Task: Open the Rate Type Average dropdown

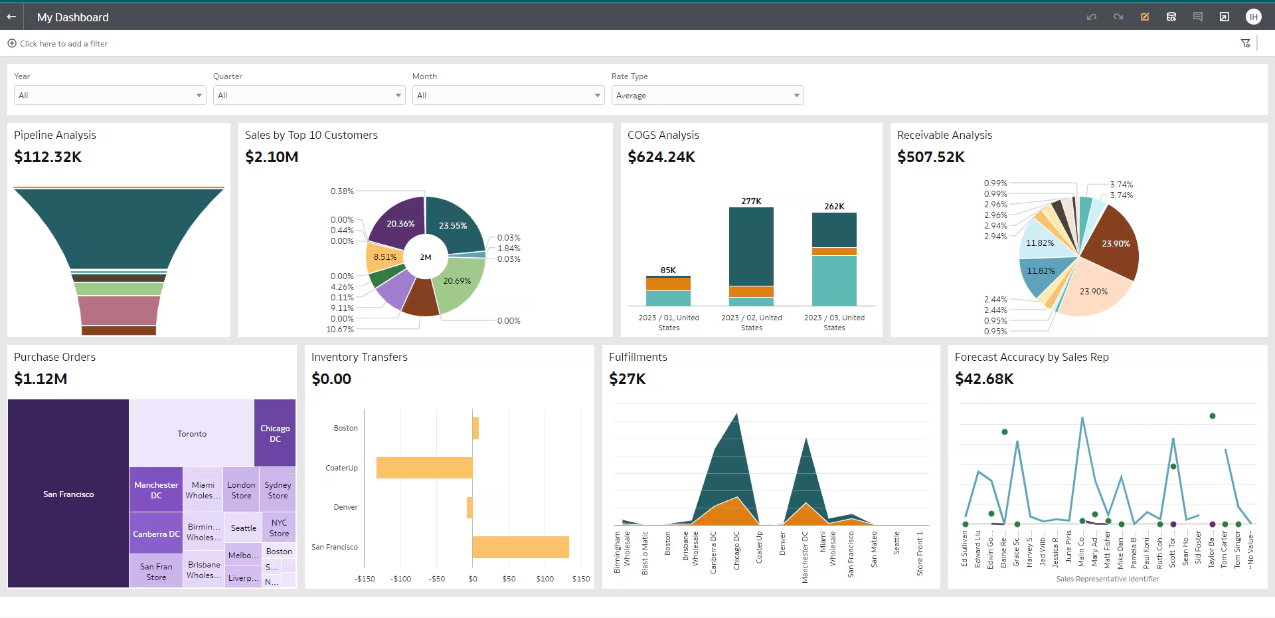Action: point(707,95)
